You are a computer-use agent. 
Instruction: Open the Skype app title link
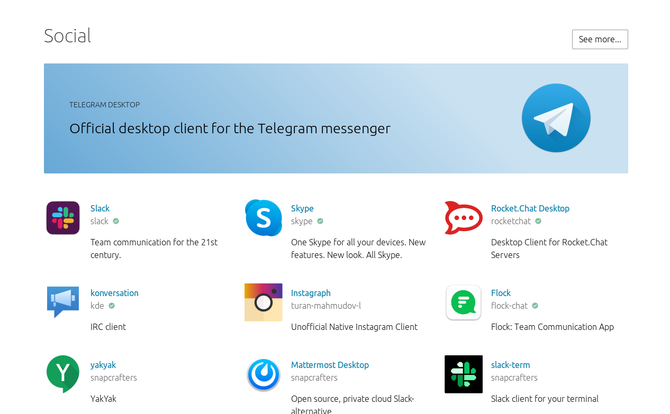tap(302, 208)
